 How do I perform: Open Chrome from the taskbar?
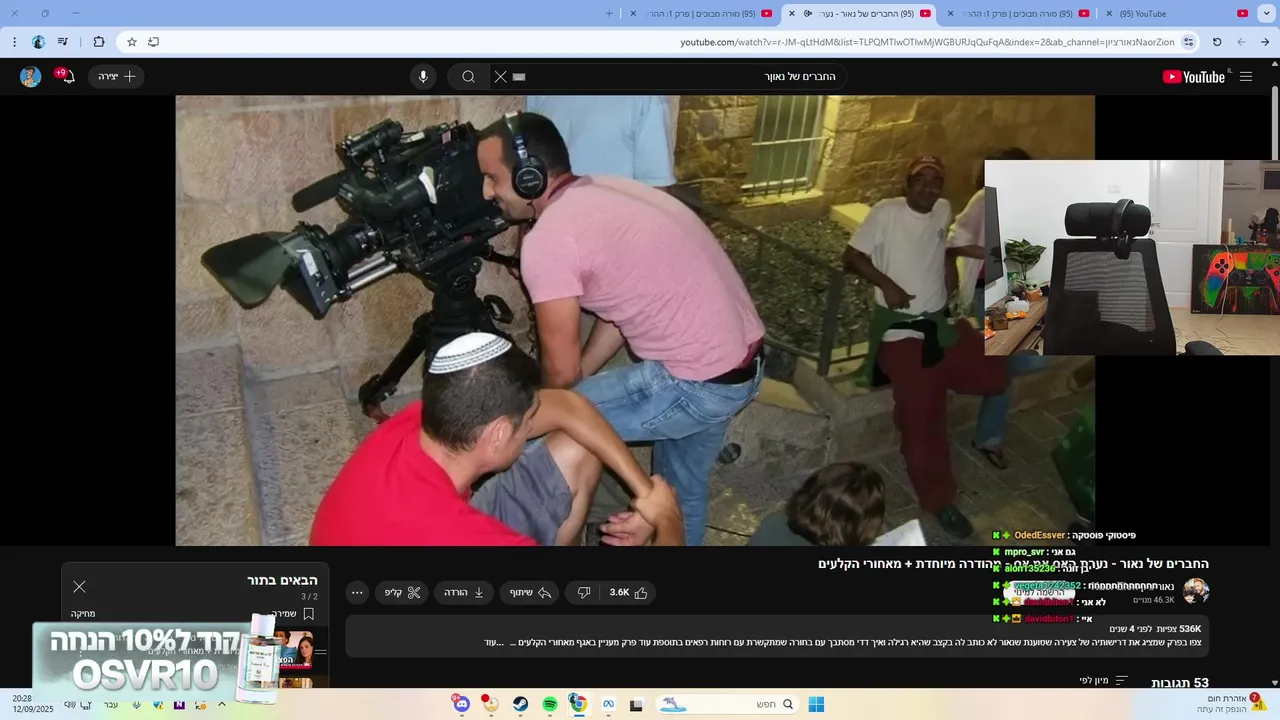coord(578,704)
